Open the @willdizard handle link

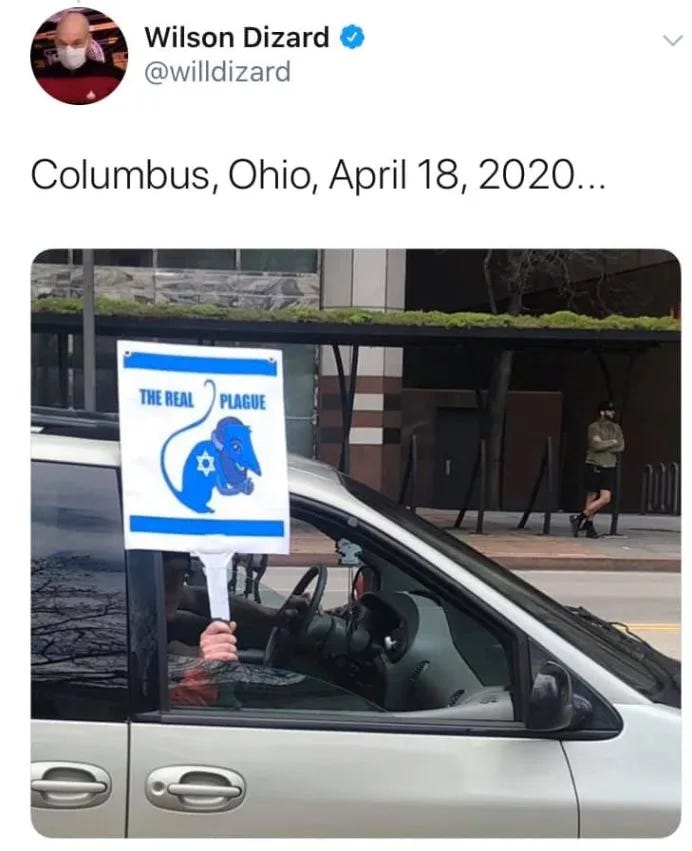pyautogui.click(x=217, y=72)
